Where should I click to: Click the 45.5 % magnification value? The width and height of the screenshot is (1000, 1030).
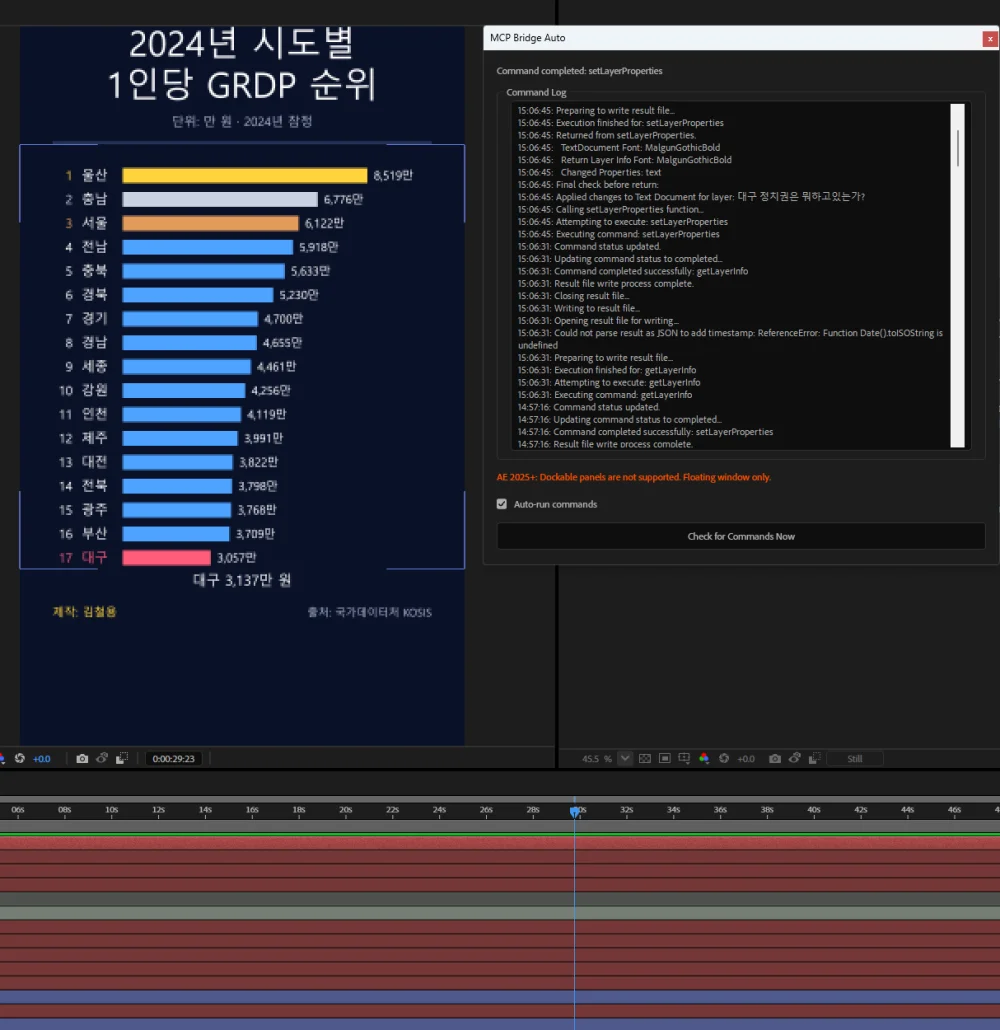coord(597,759)
